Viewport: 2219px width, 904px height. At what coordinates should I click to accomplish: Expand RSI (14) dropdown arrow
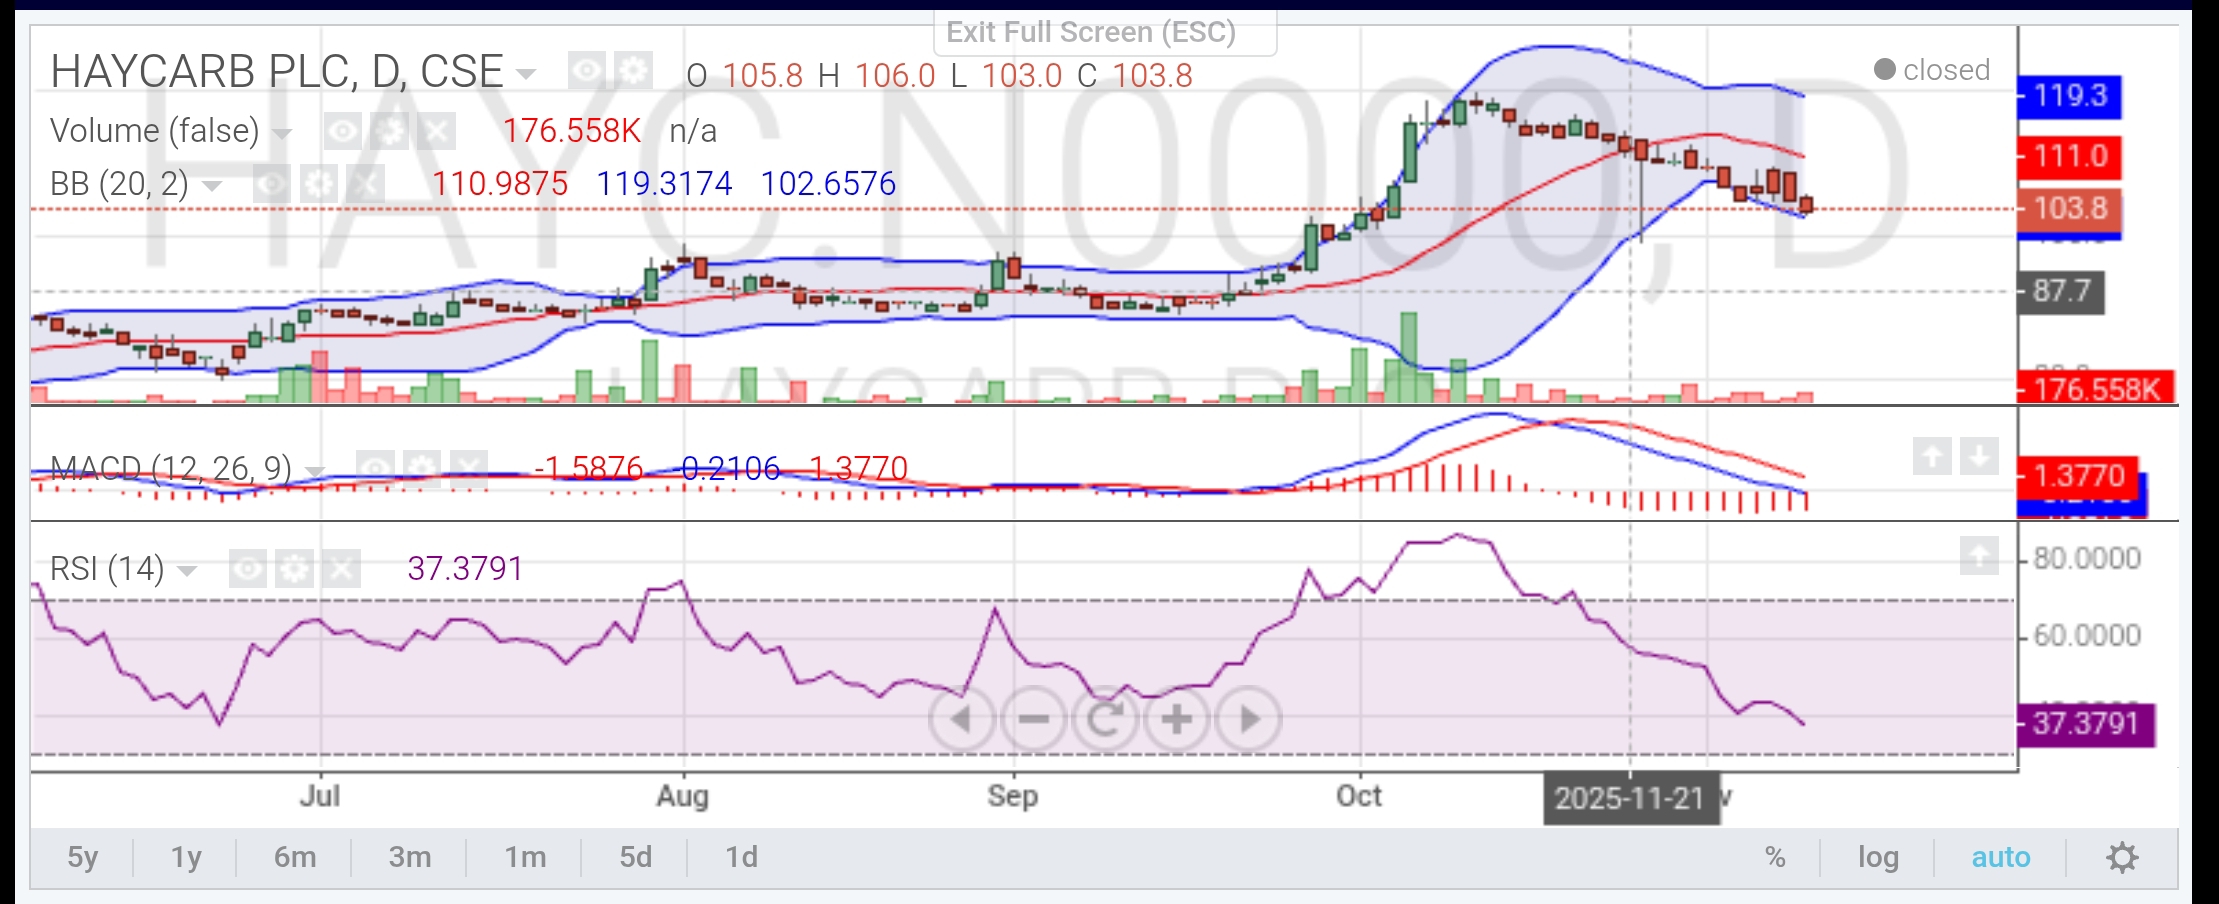click(x=187, y=571)
